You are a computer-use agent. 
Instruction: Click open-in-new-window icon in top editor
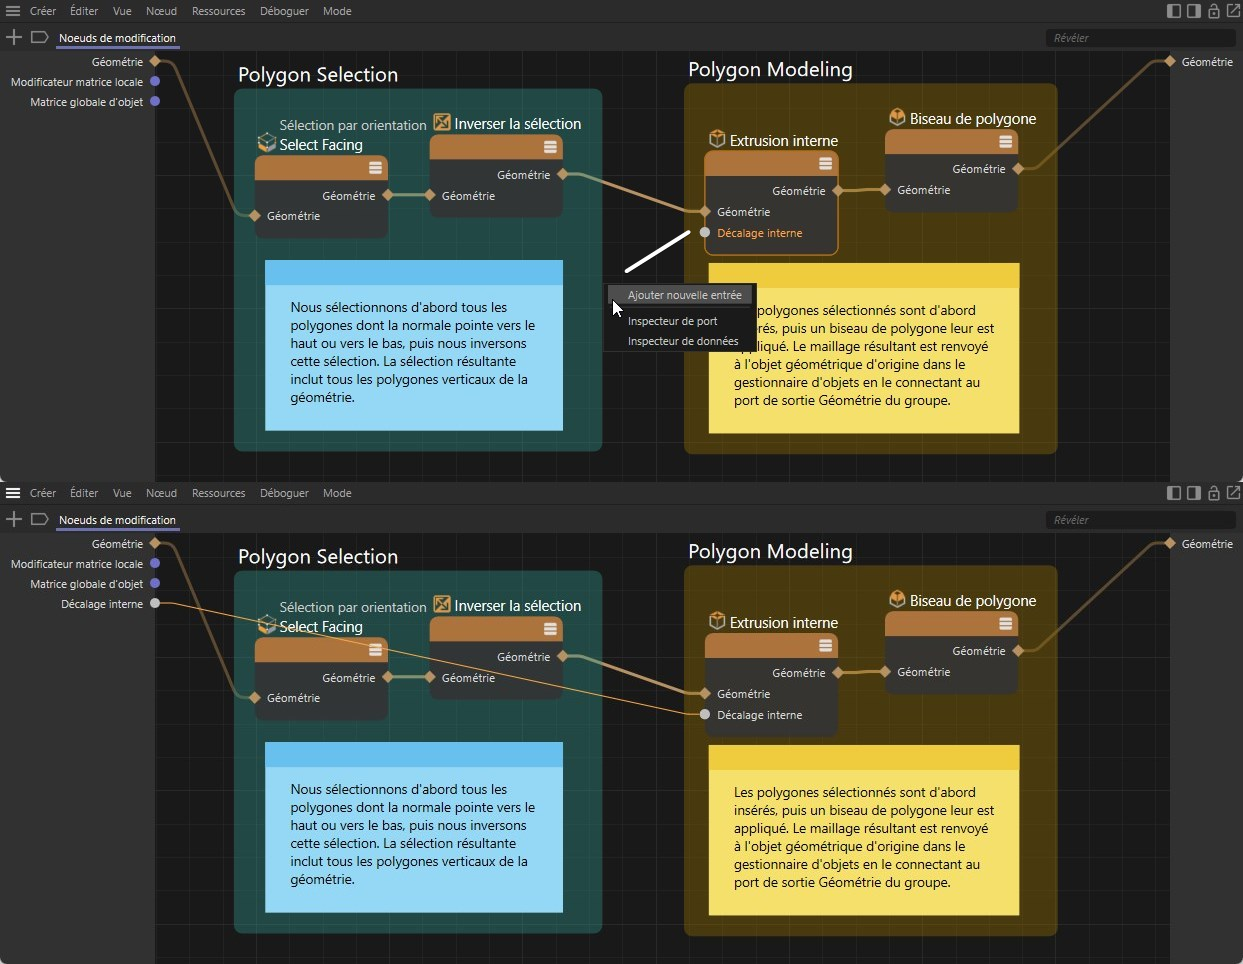(x=1233, y=11)
